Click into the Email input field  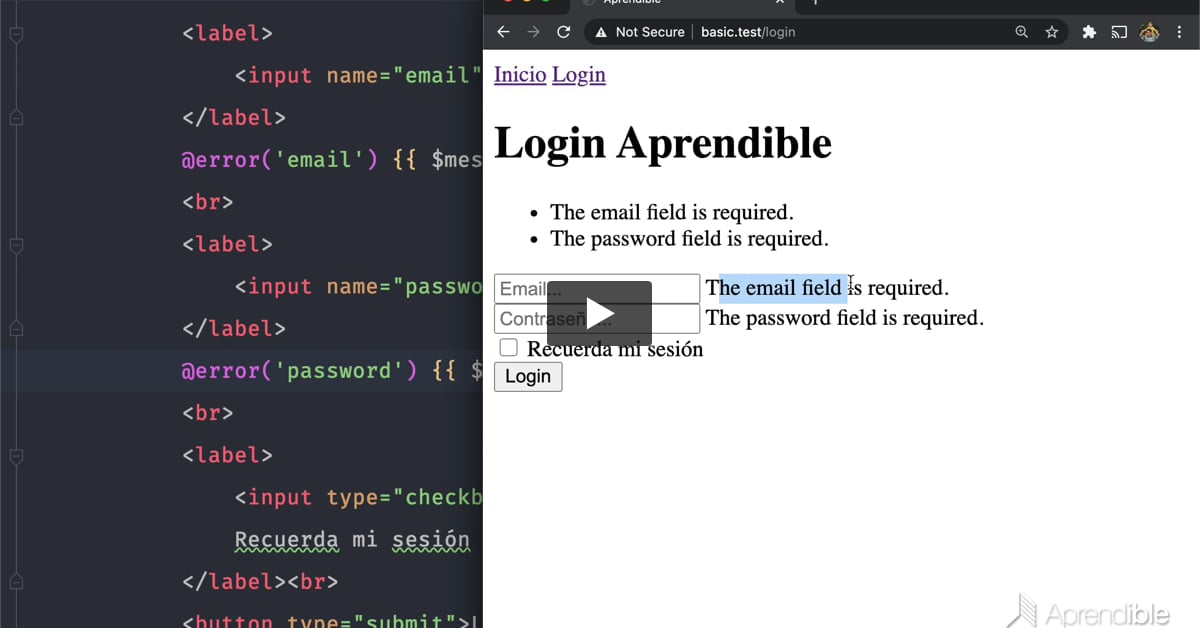597,288
